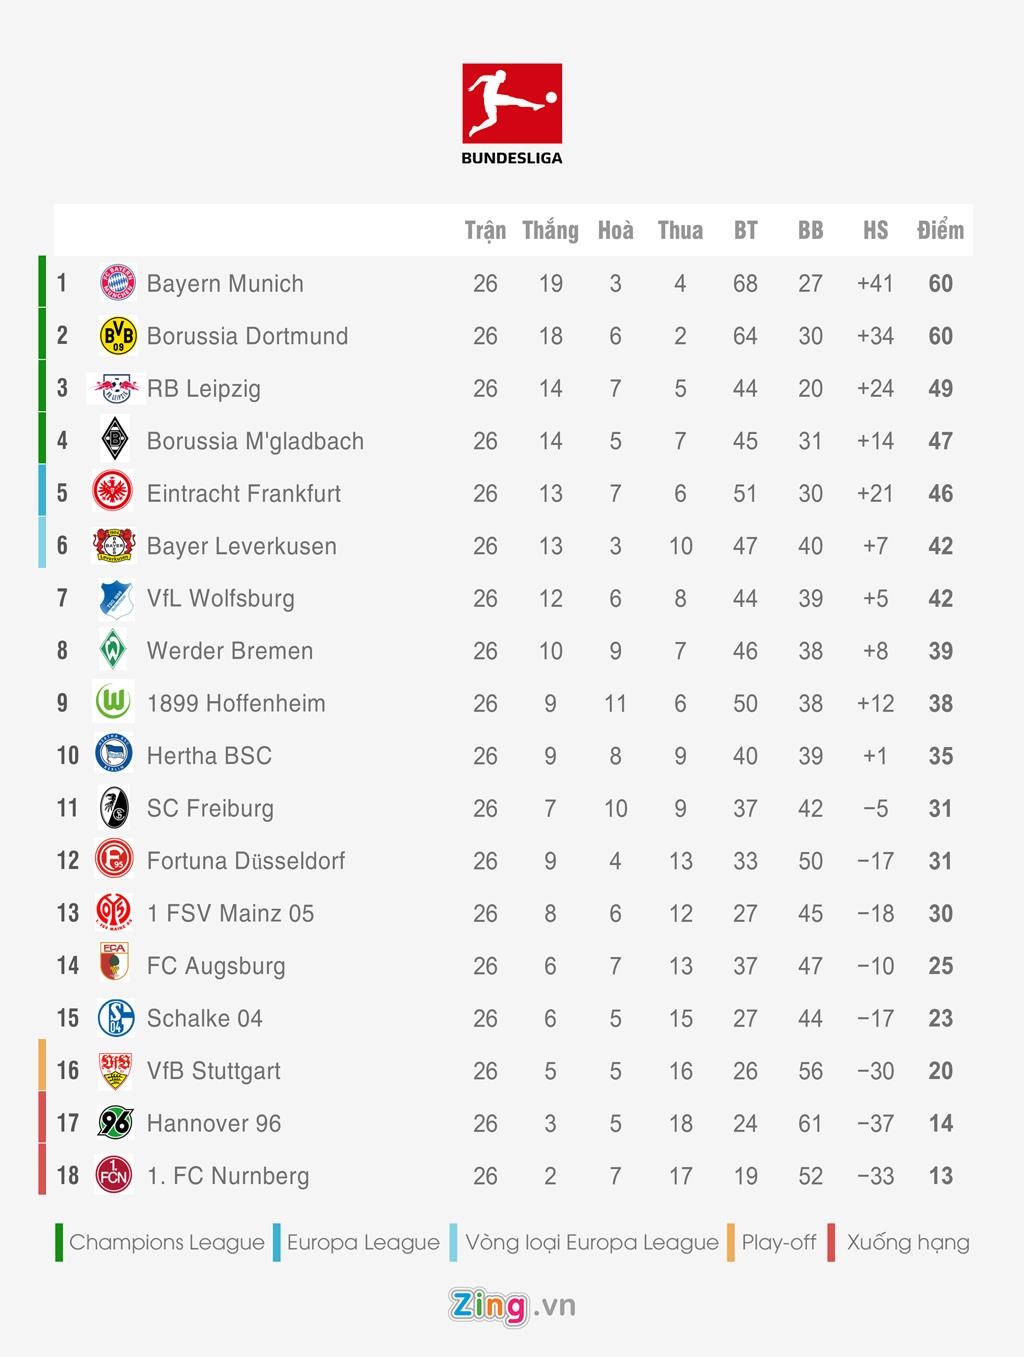Select the Thắng column header

[550, 231]
